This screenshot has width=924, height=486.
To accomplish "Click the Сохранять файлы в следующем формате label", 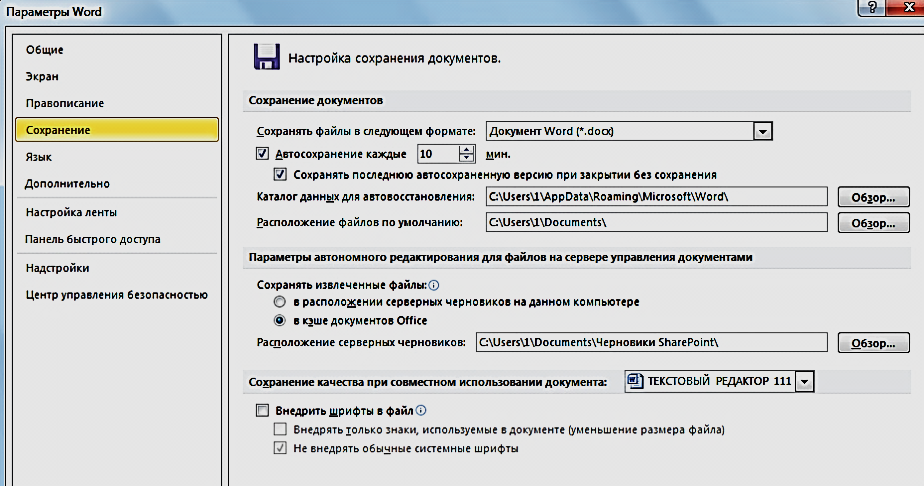I will click(366, 131).
